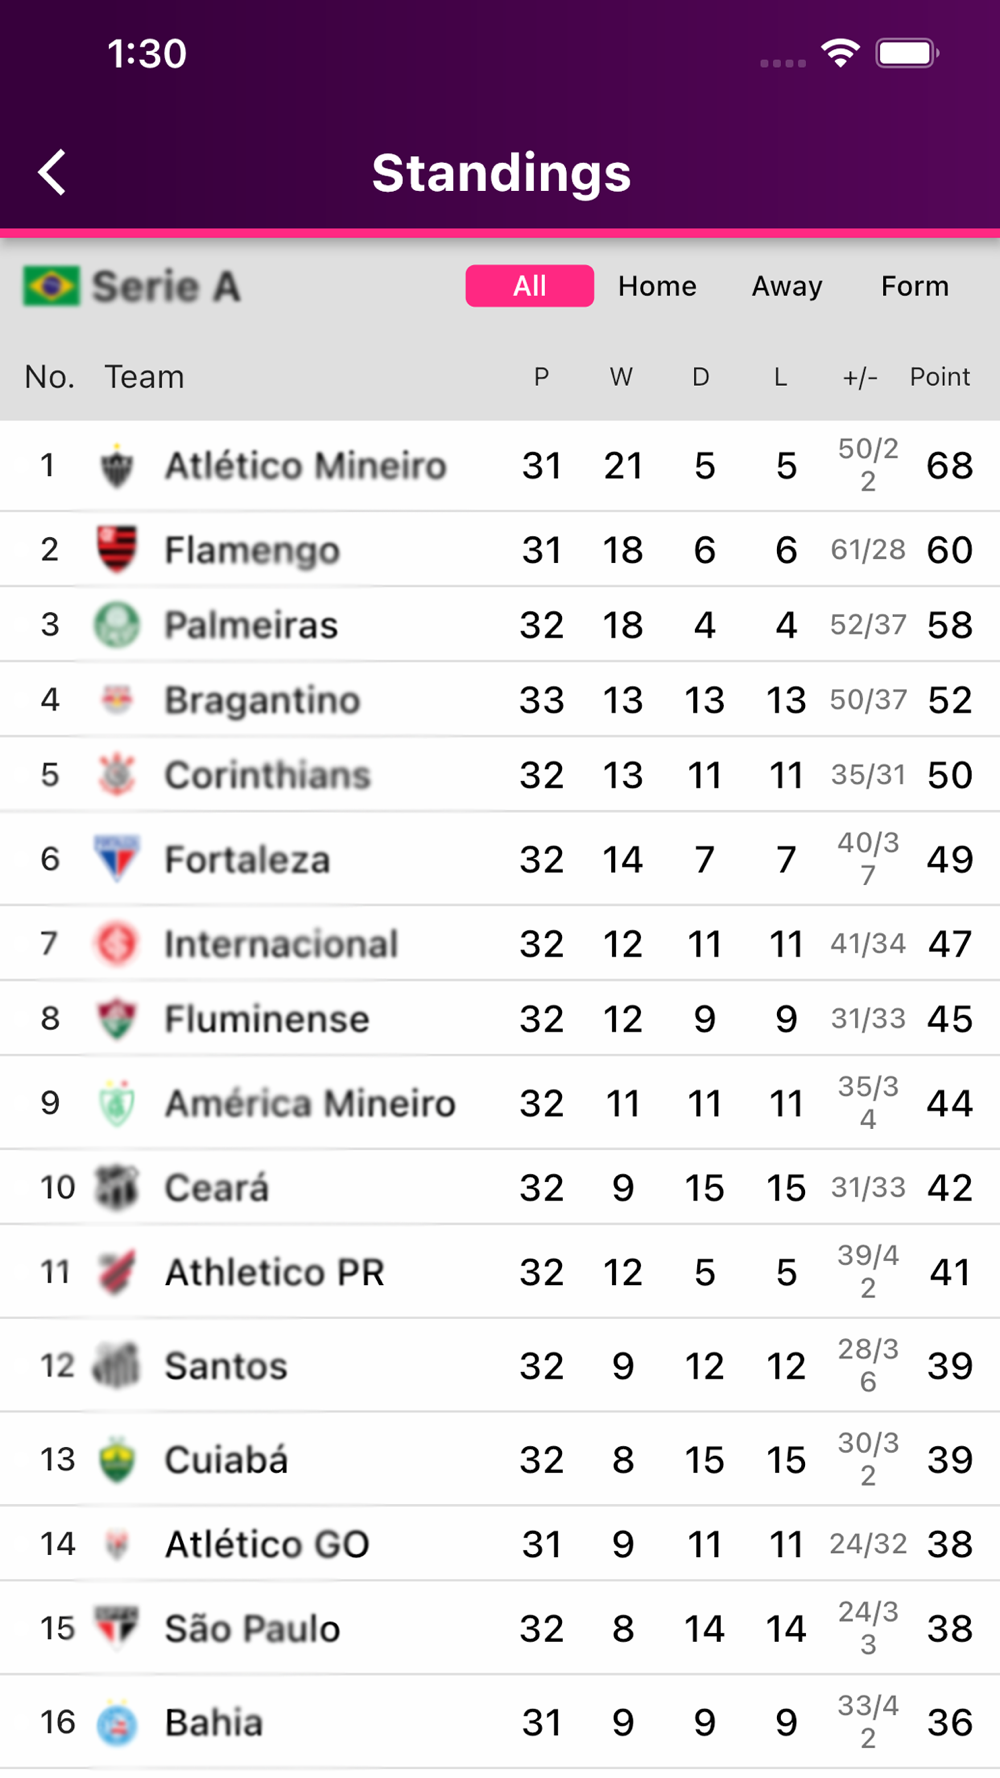Open the Atlético Mineiro team row
This screenshot has width=1000, height=1778.
(x=500, y=466)
